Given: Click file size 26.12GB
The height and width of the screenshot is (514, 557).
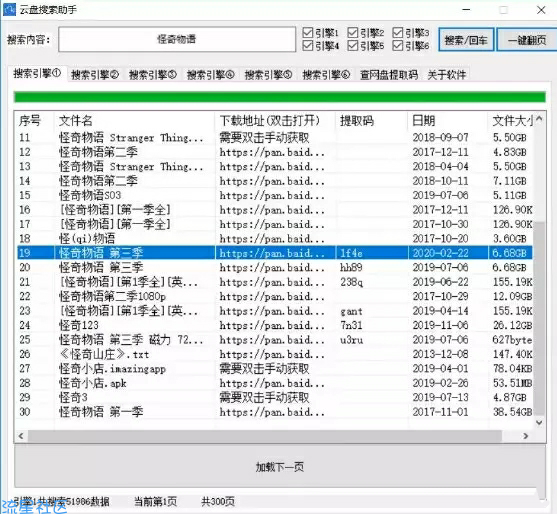Looking at the screenshot, I should pos(512,325).
